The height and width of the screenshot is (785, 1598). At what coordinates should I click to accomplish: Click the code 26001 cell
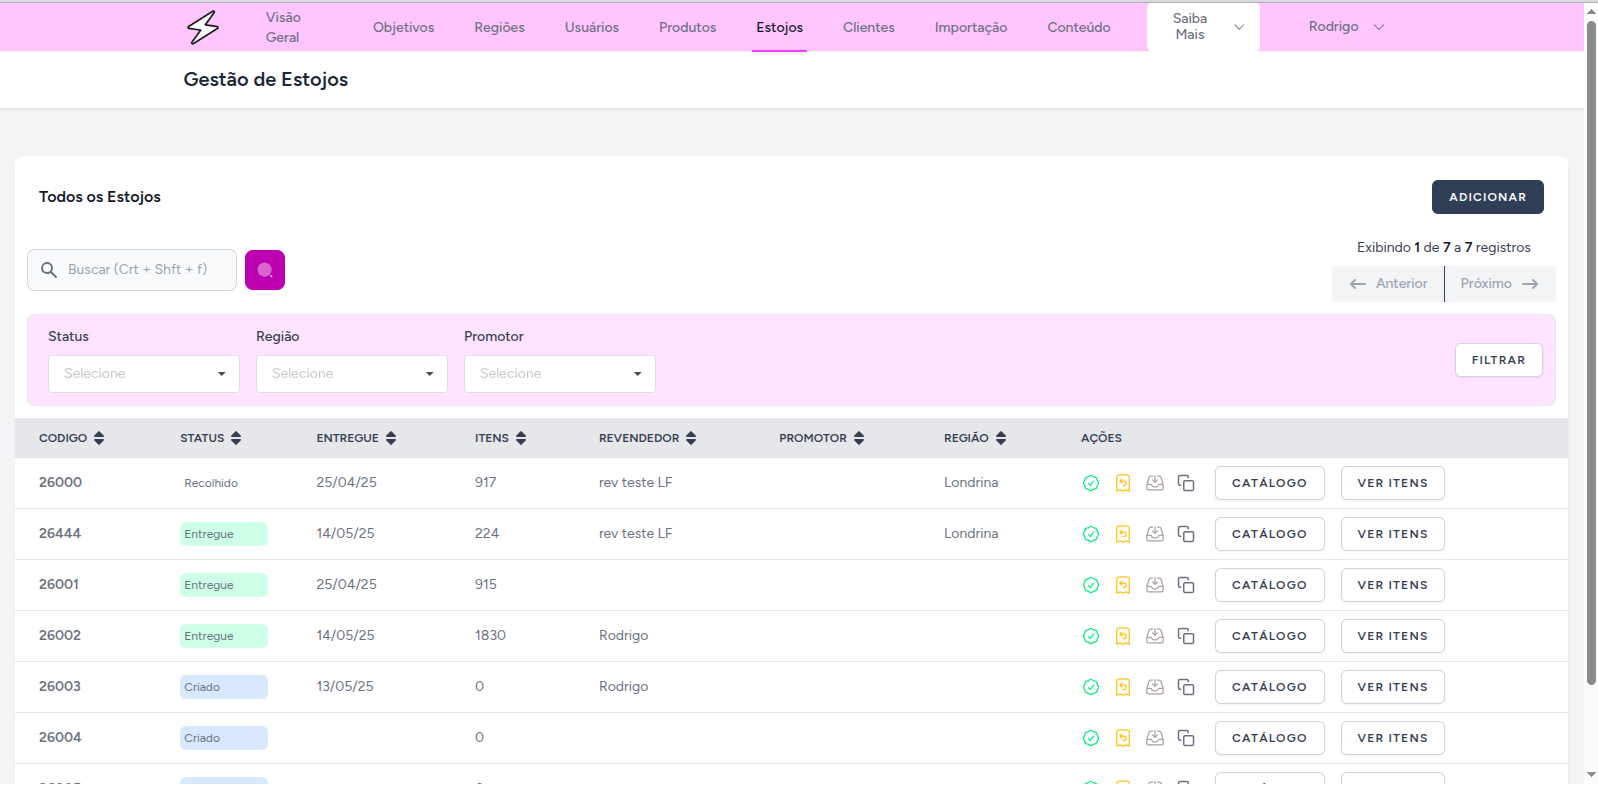coord(59,585)
